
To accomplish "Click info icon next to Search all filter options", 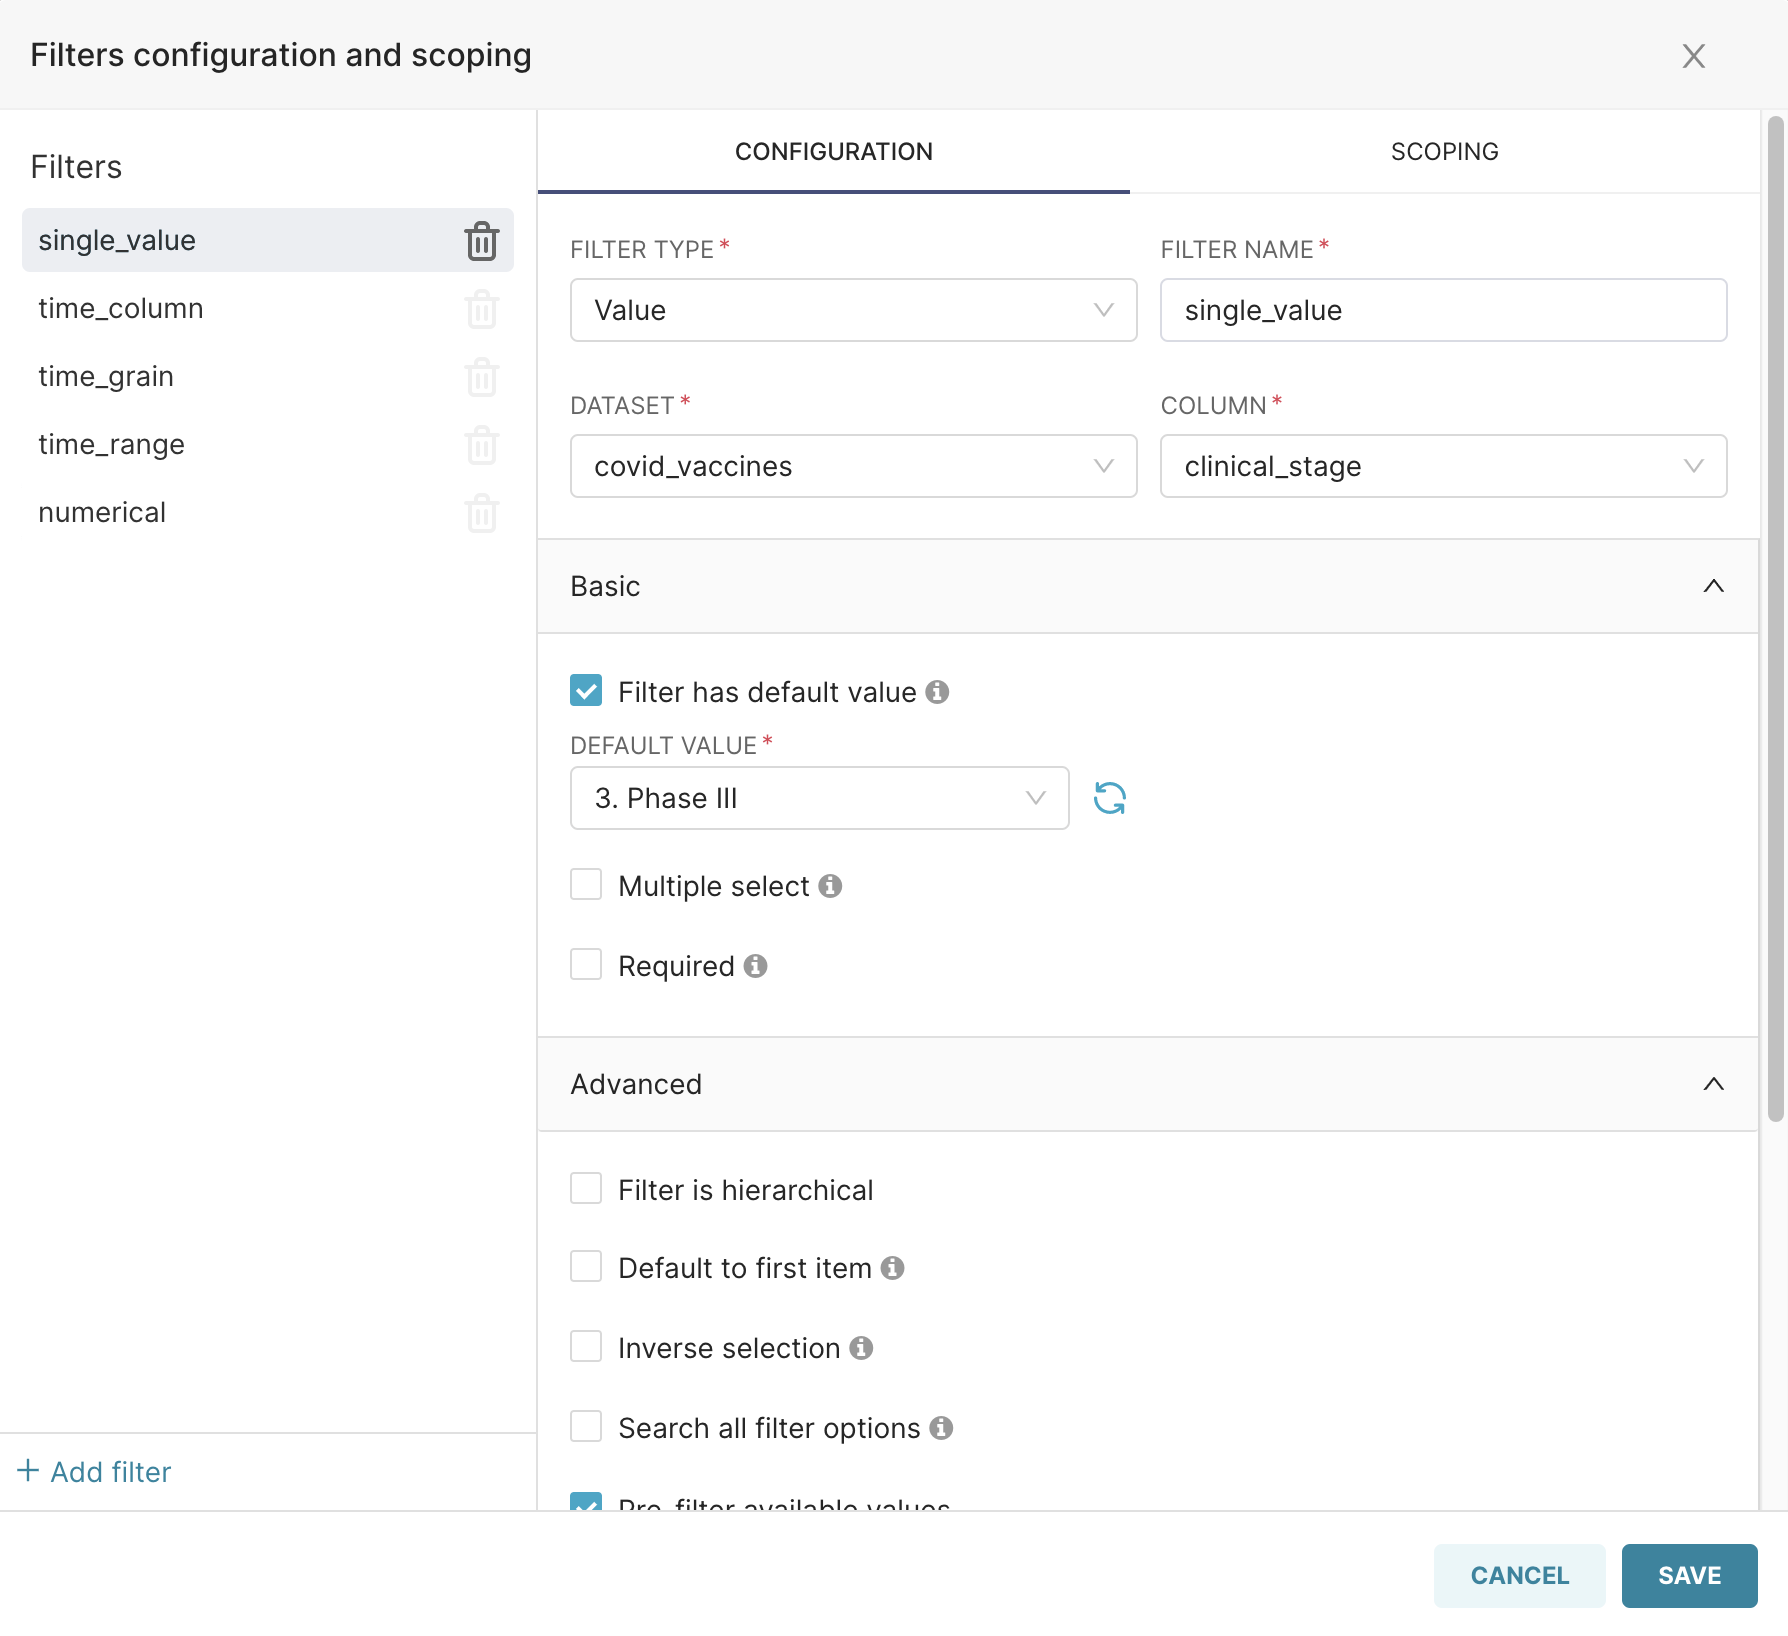I will 941,1428.
